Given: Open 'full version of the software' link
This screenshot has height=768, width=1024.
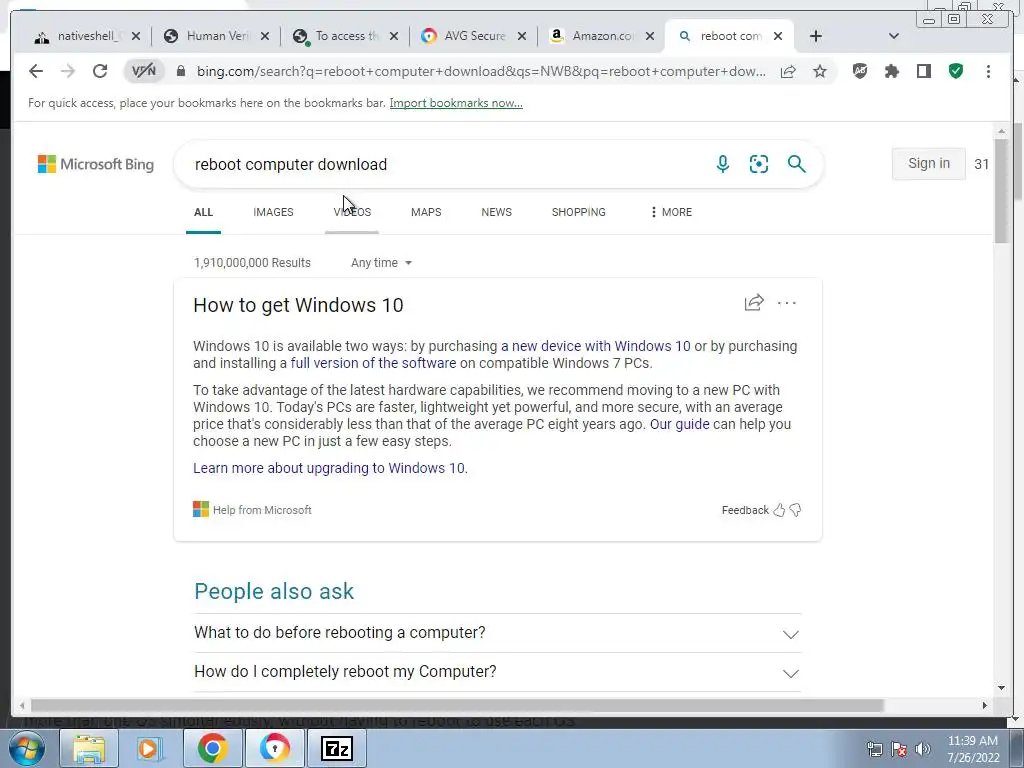Looking at the screenshot, I should [374, 363].
